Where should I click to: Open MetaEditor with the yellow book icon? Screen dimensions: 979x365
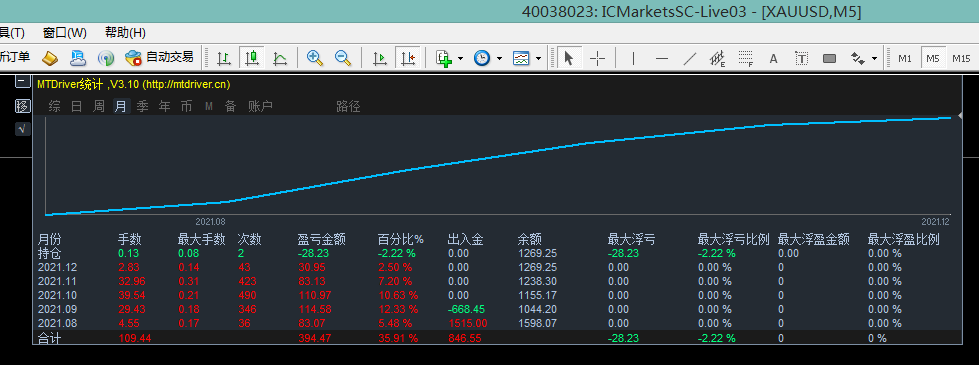tap(50, 58)
